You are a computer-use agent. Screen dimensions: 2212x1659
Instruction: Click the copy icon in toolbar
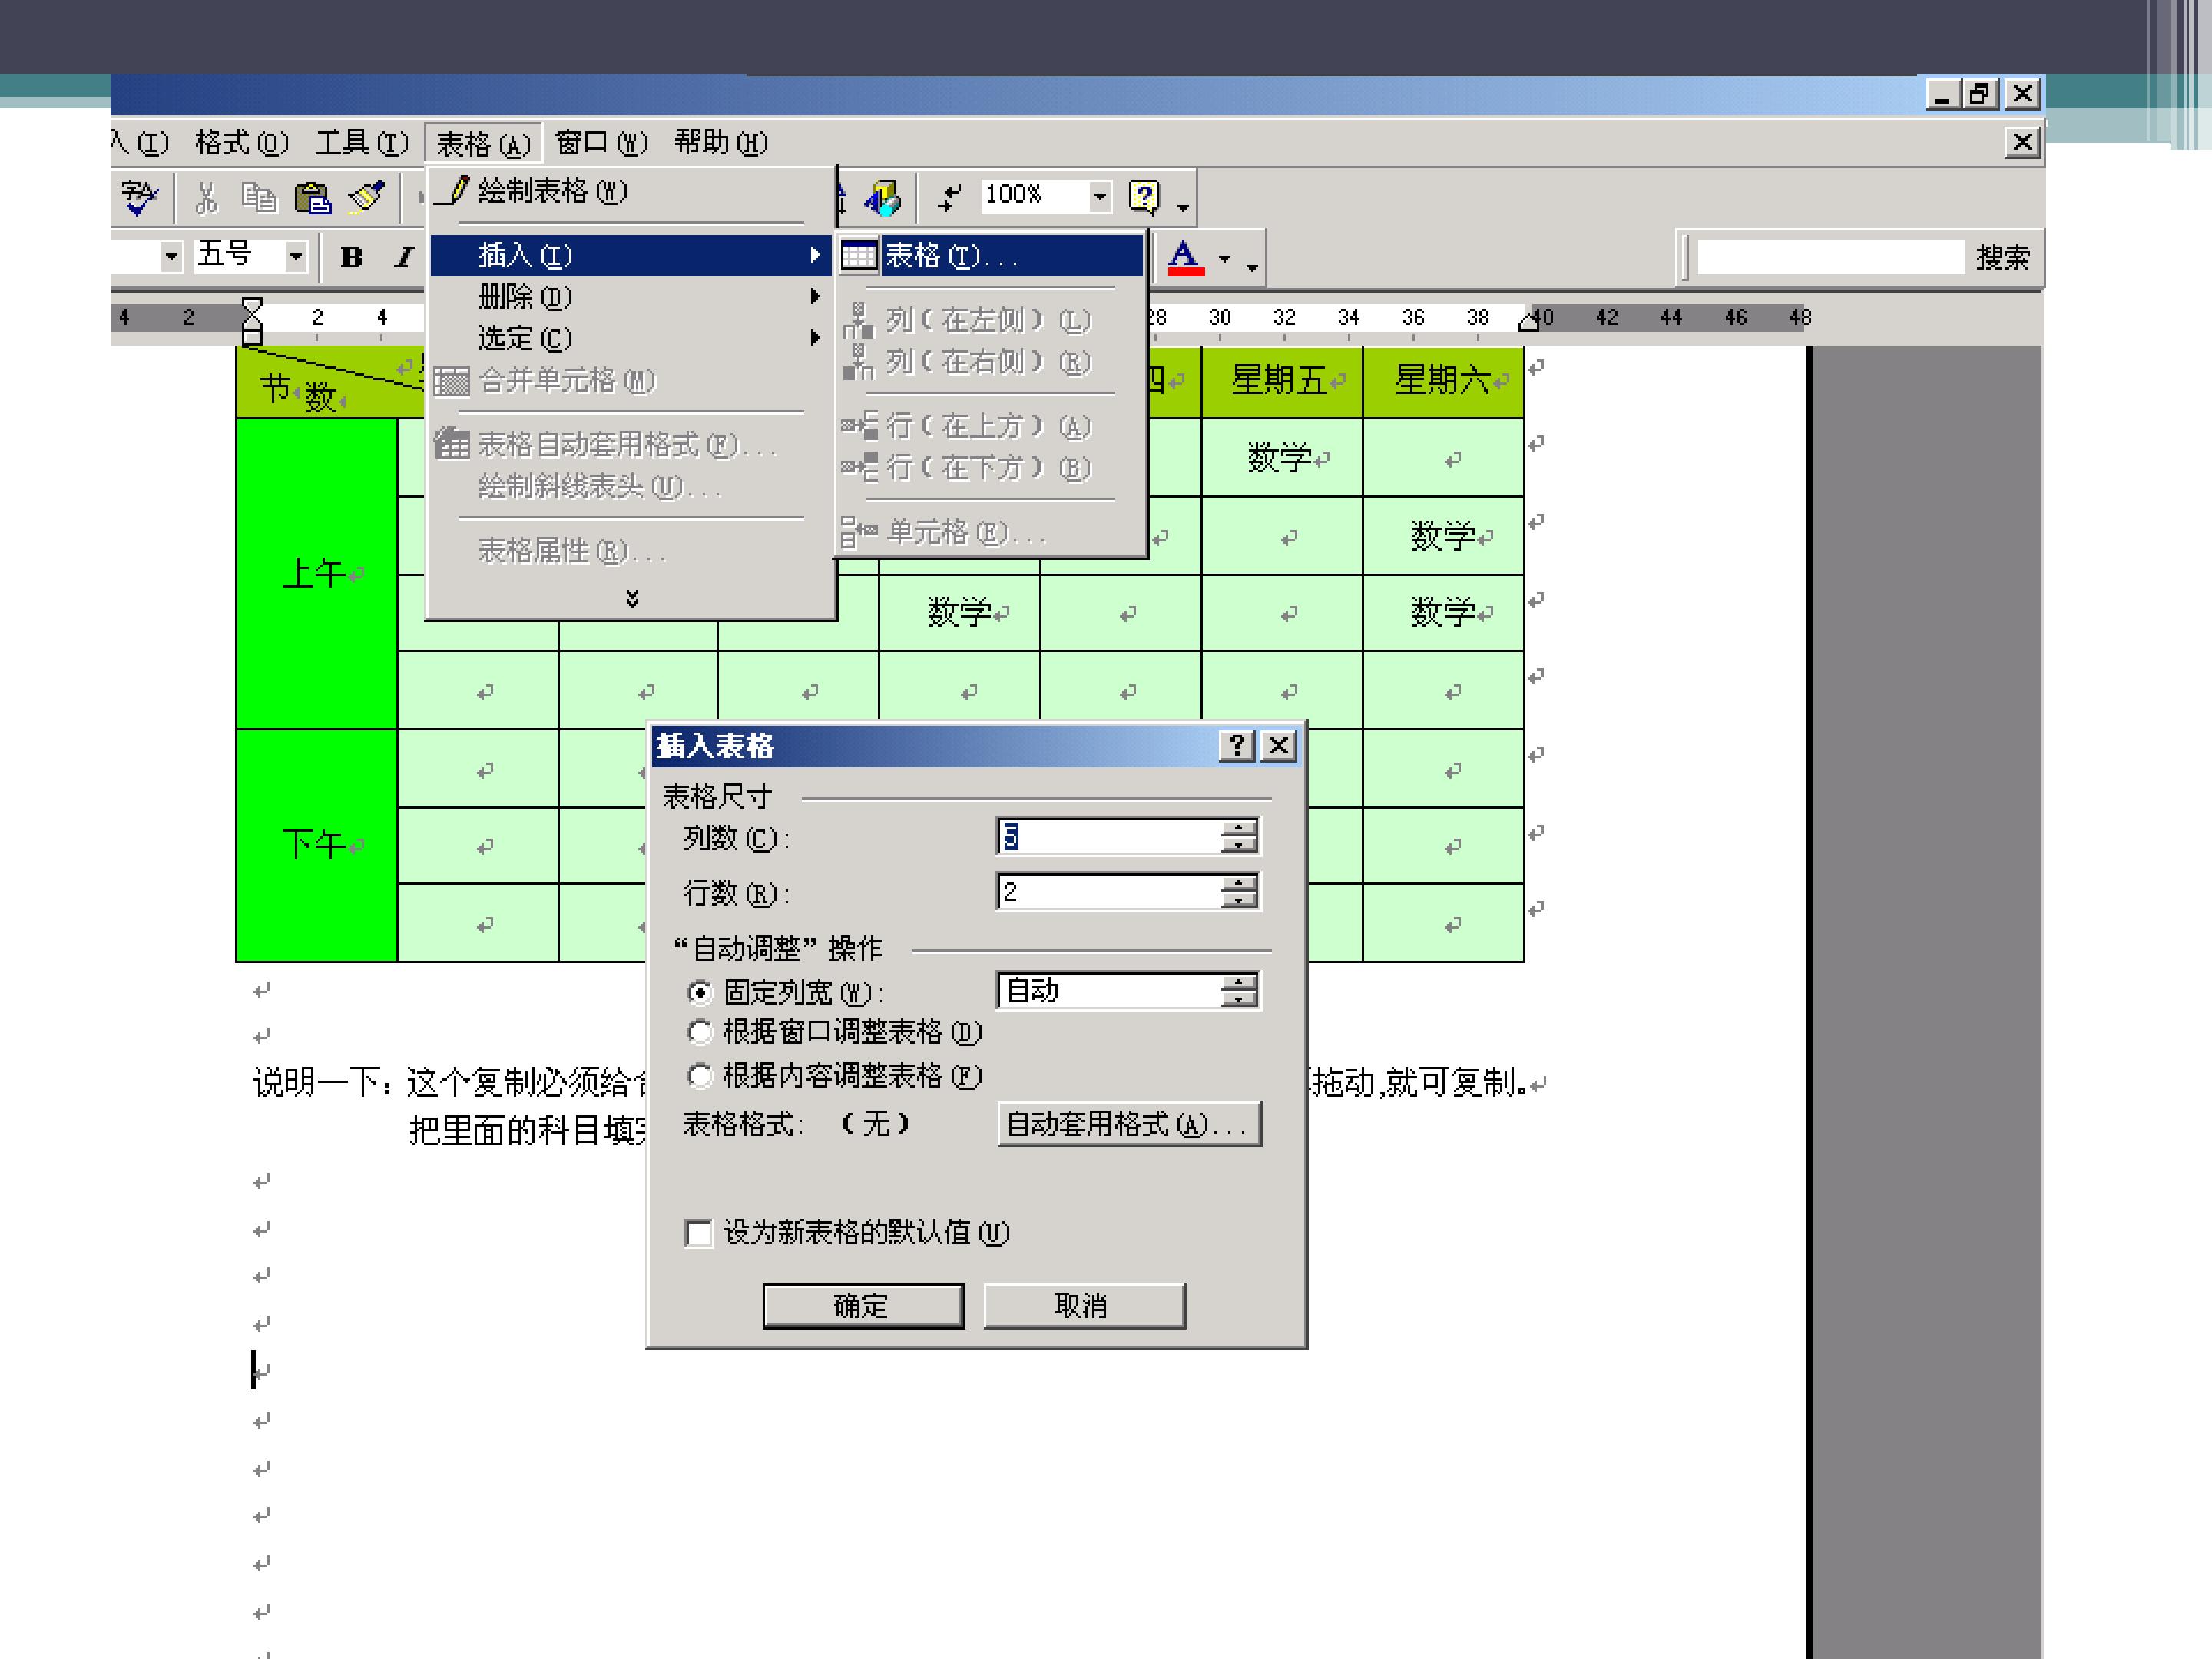click(259, 197)
